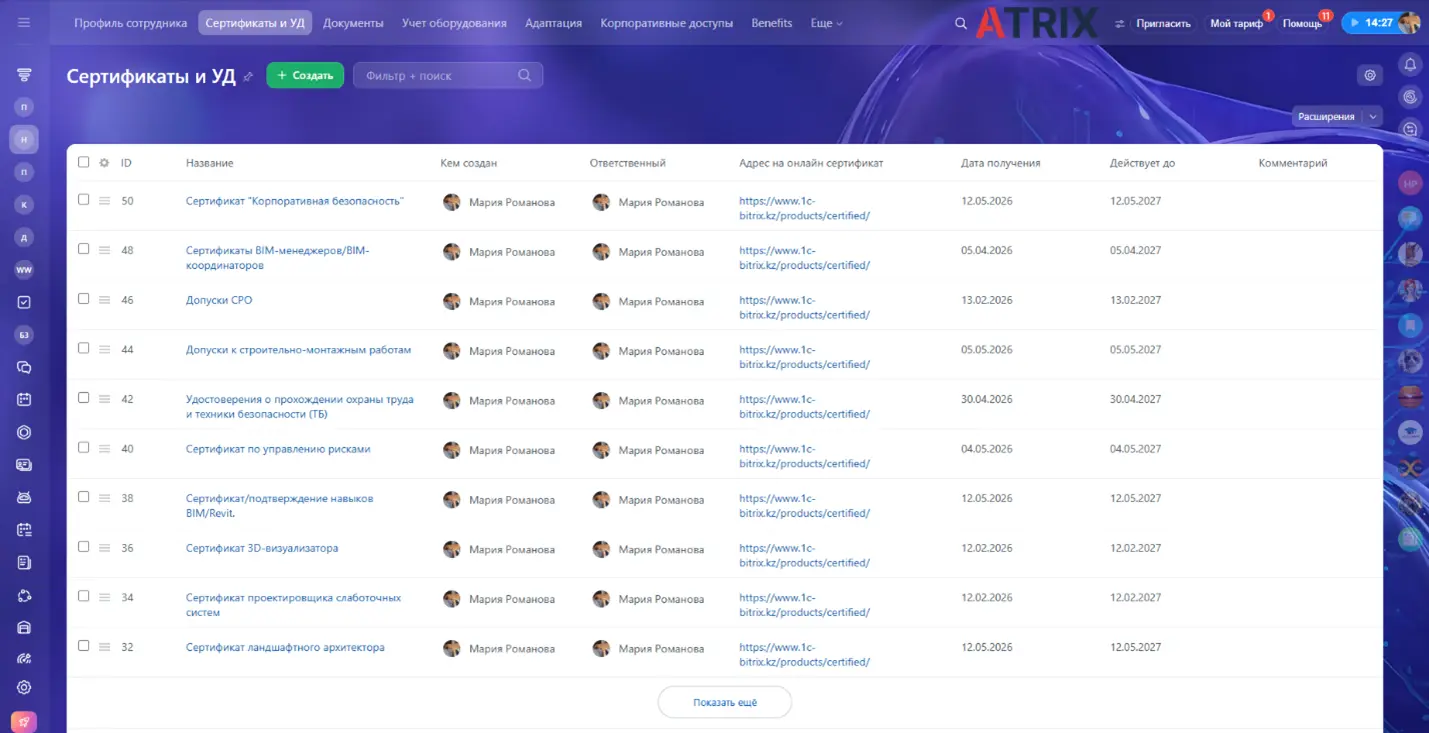Viewport: 1429px width, 733px height.
Task: Click inside the Фильтр + поиск field
Action: pyautogui.click(x=448, y=75)
